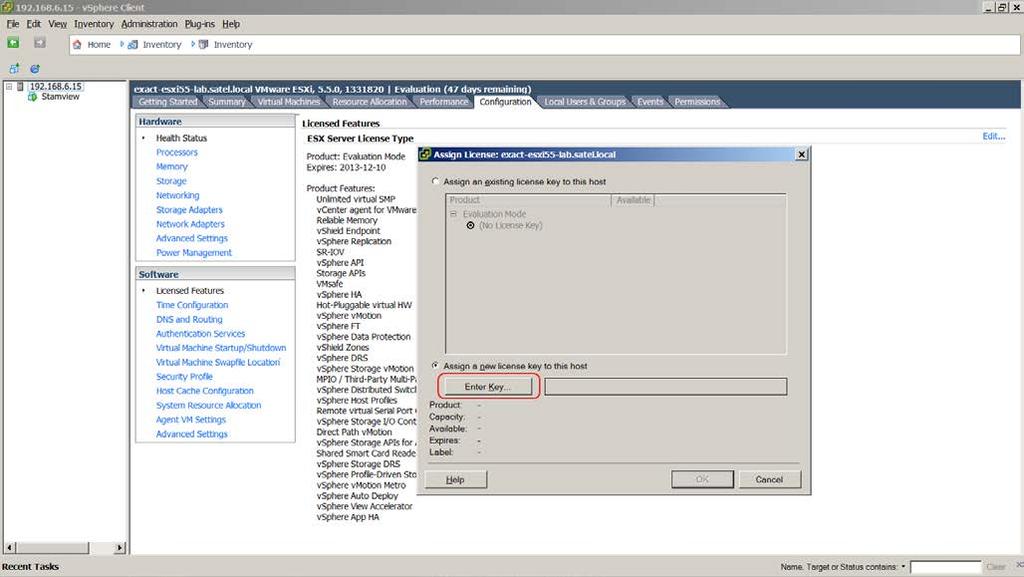Viewport: 1024px width, 577px height.
Task: Open the Storage Adapters link
Action: click(x=189, y=210)
